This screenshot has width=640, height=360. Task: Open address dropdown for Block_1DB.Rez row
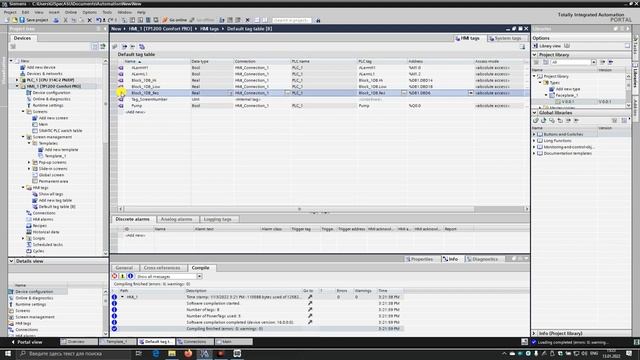click(x=470, y=93)
